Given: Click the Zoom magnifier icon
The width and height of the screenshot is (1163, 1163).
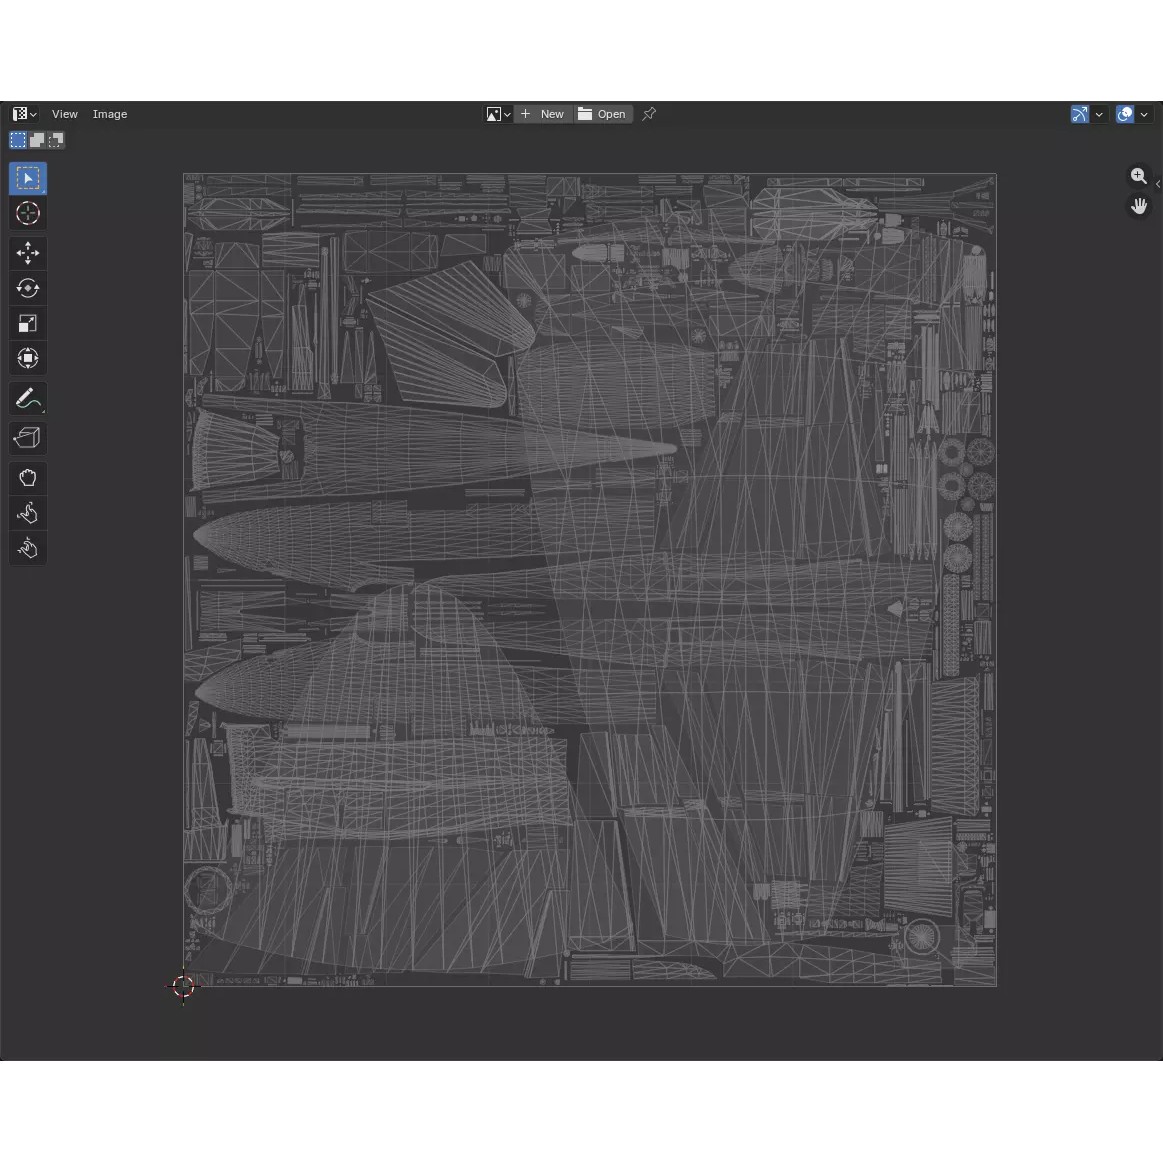Looking at the screenshot, I should (x=1139, y=175).
